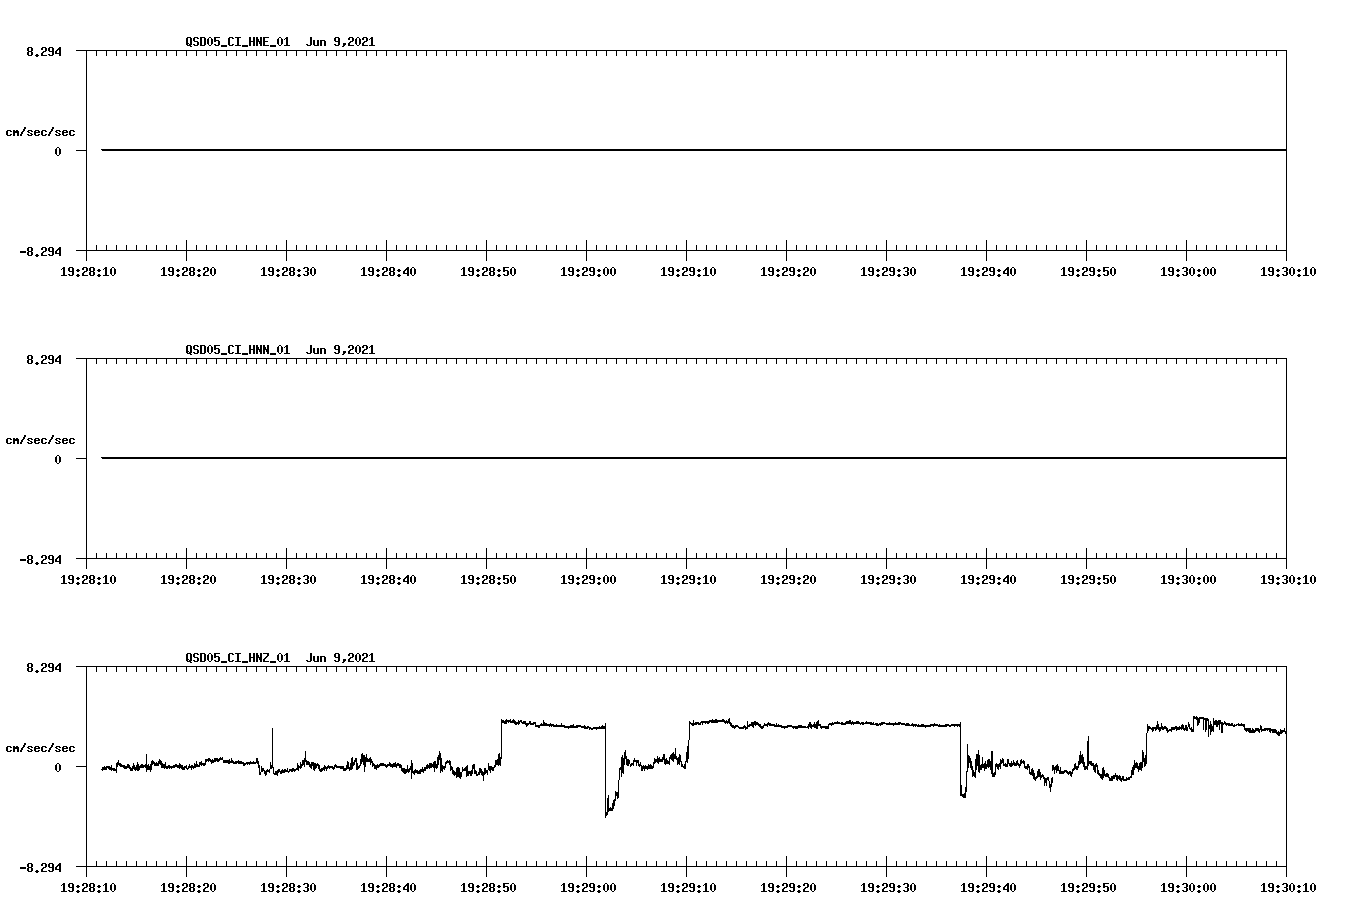The image size is (1358, 924).
Task: Select the -8.294 lower limit of HNE plot
Action: (x=40, y=251)
